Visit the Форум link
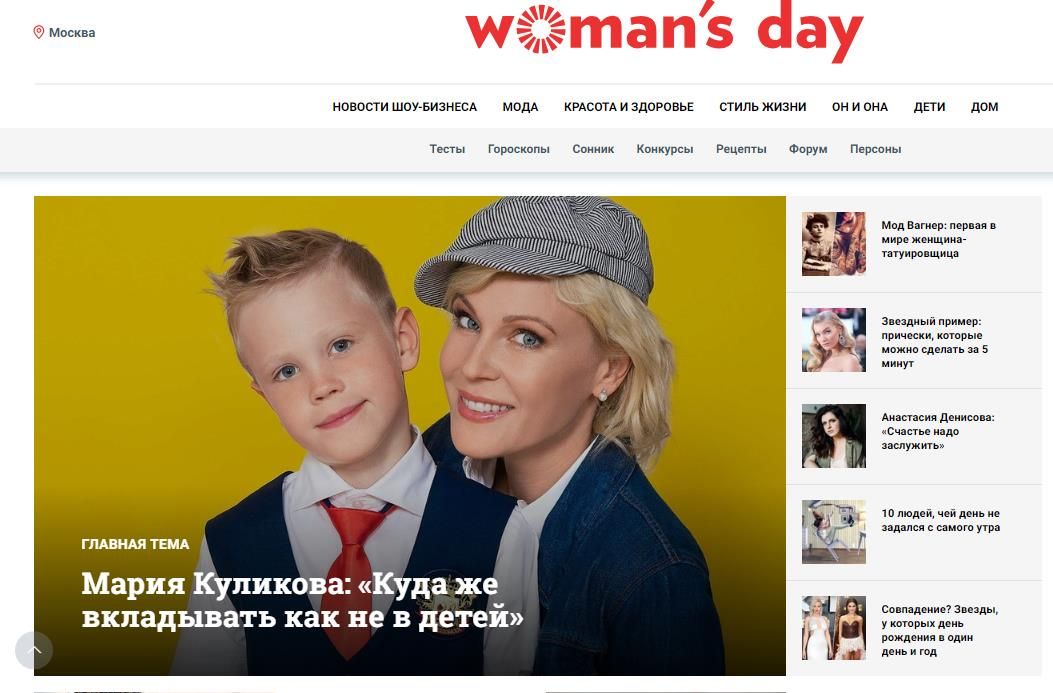Screen dimensions: 1053x693 [x=808, y=149]
